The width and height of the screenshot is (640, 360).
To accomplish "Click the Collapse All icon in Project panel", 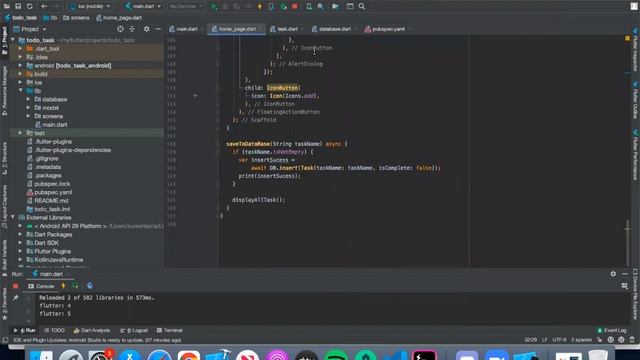I will (x=132, y=29).
